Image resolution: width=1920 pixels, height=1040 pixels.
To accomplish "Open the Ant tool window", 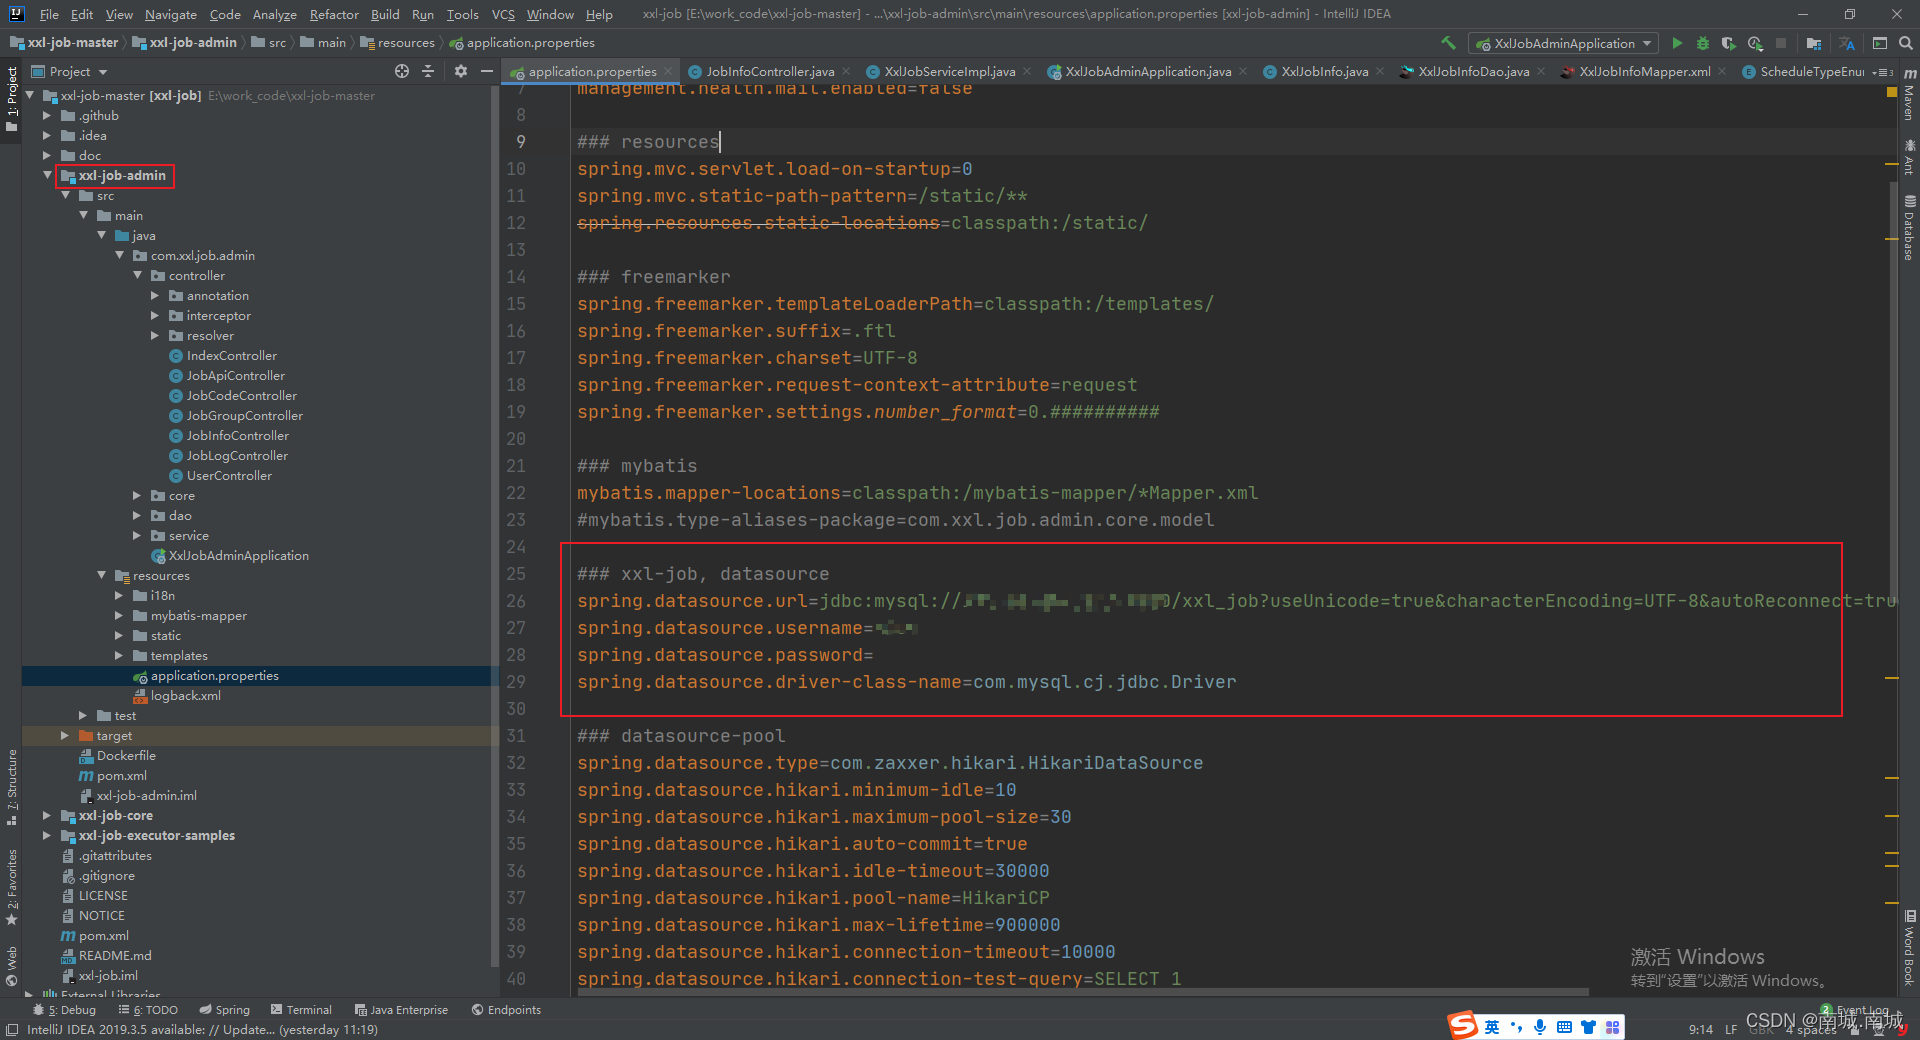I will click(1909, 157).
